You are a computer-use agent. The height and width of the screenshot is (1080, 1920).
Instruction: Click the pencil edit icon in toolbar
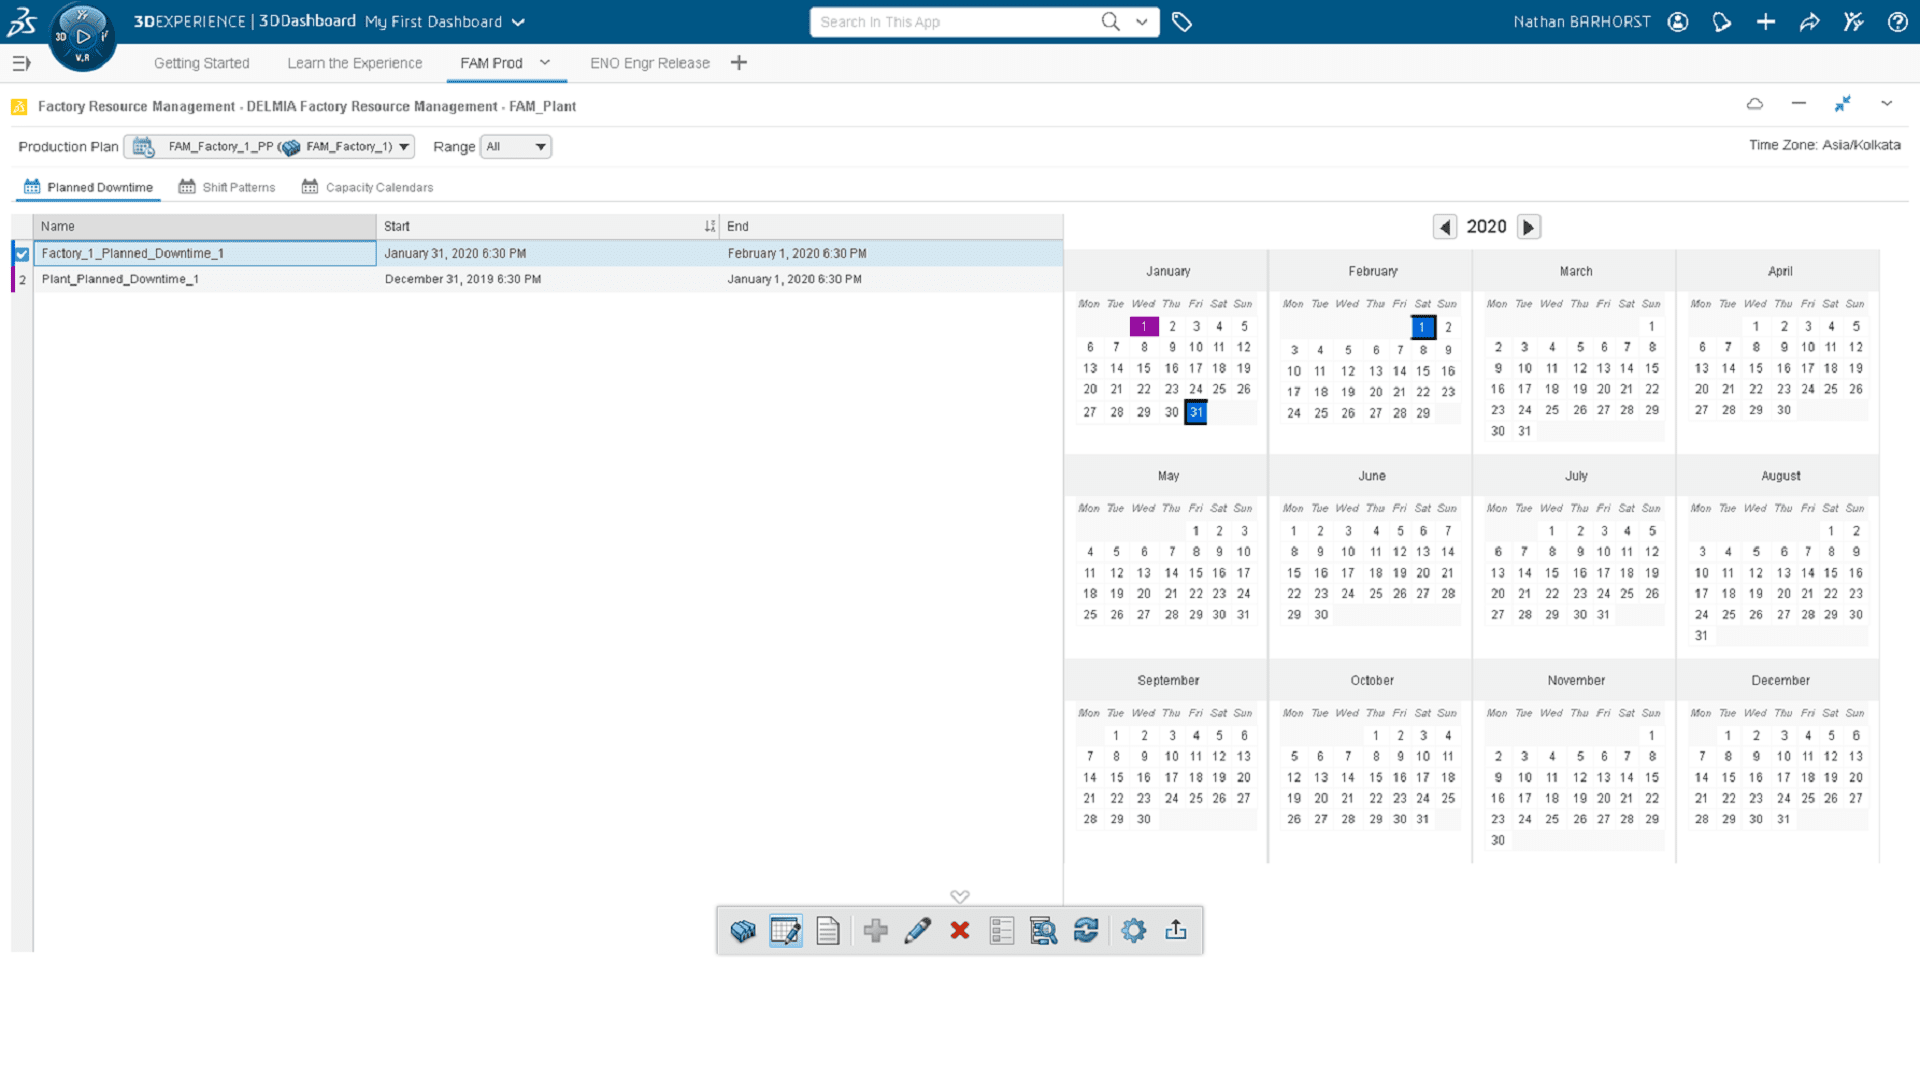917,931
